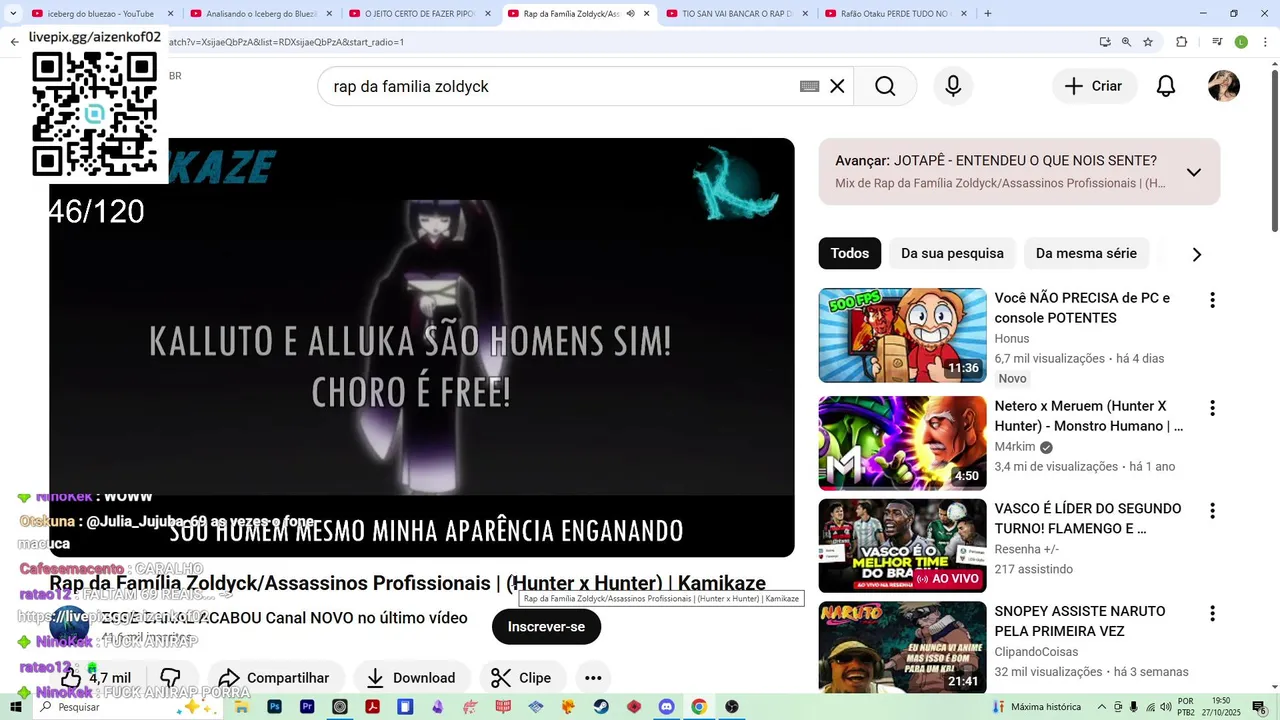
Task: Open Steam from the taskbar
Action: [x=601, y=707]
